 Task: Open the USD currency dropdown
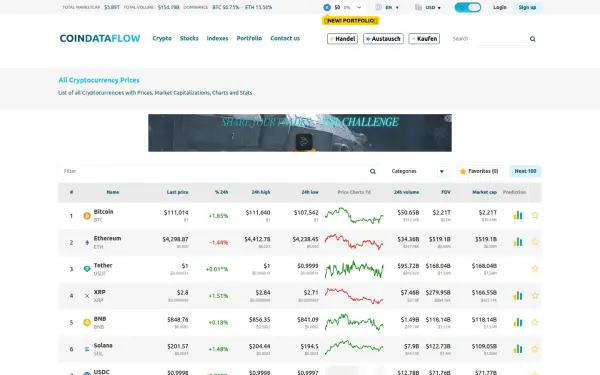point(433,7)
